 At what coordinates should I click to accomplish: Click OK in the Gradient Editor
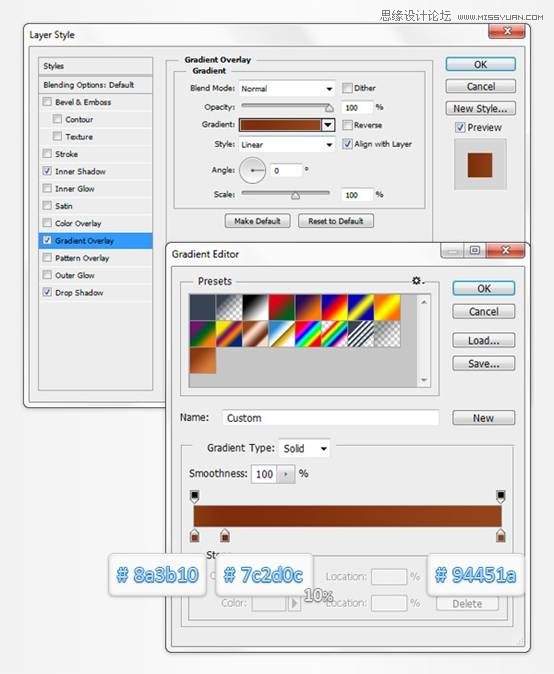[x=484, y=288]
